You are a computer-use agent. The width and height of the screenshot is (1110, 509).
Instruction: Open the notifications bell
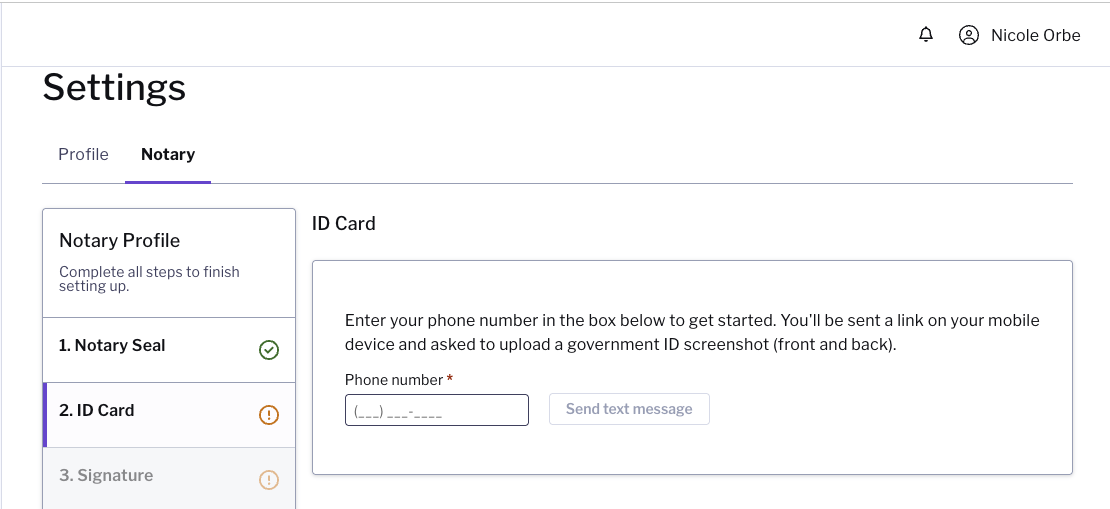pyautogui.click(x=926, y=35)
